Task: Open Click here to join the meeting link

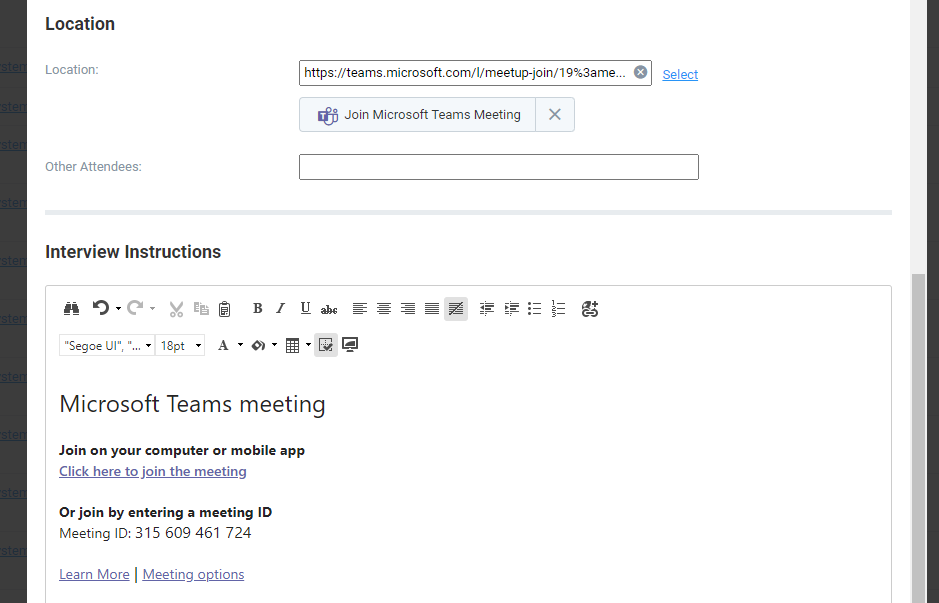Action: click(153, 471)
